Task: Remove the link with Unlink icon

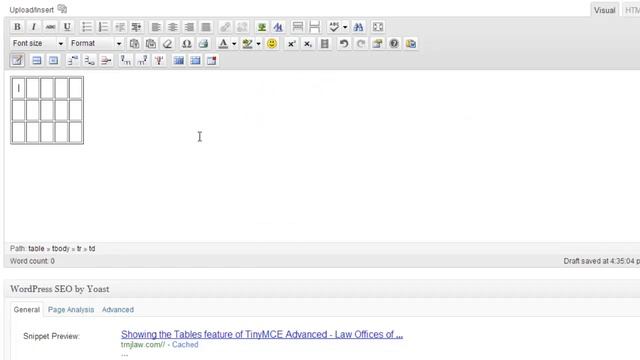Action: 242,27
